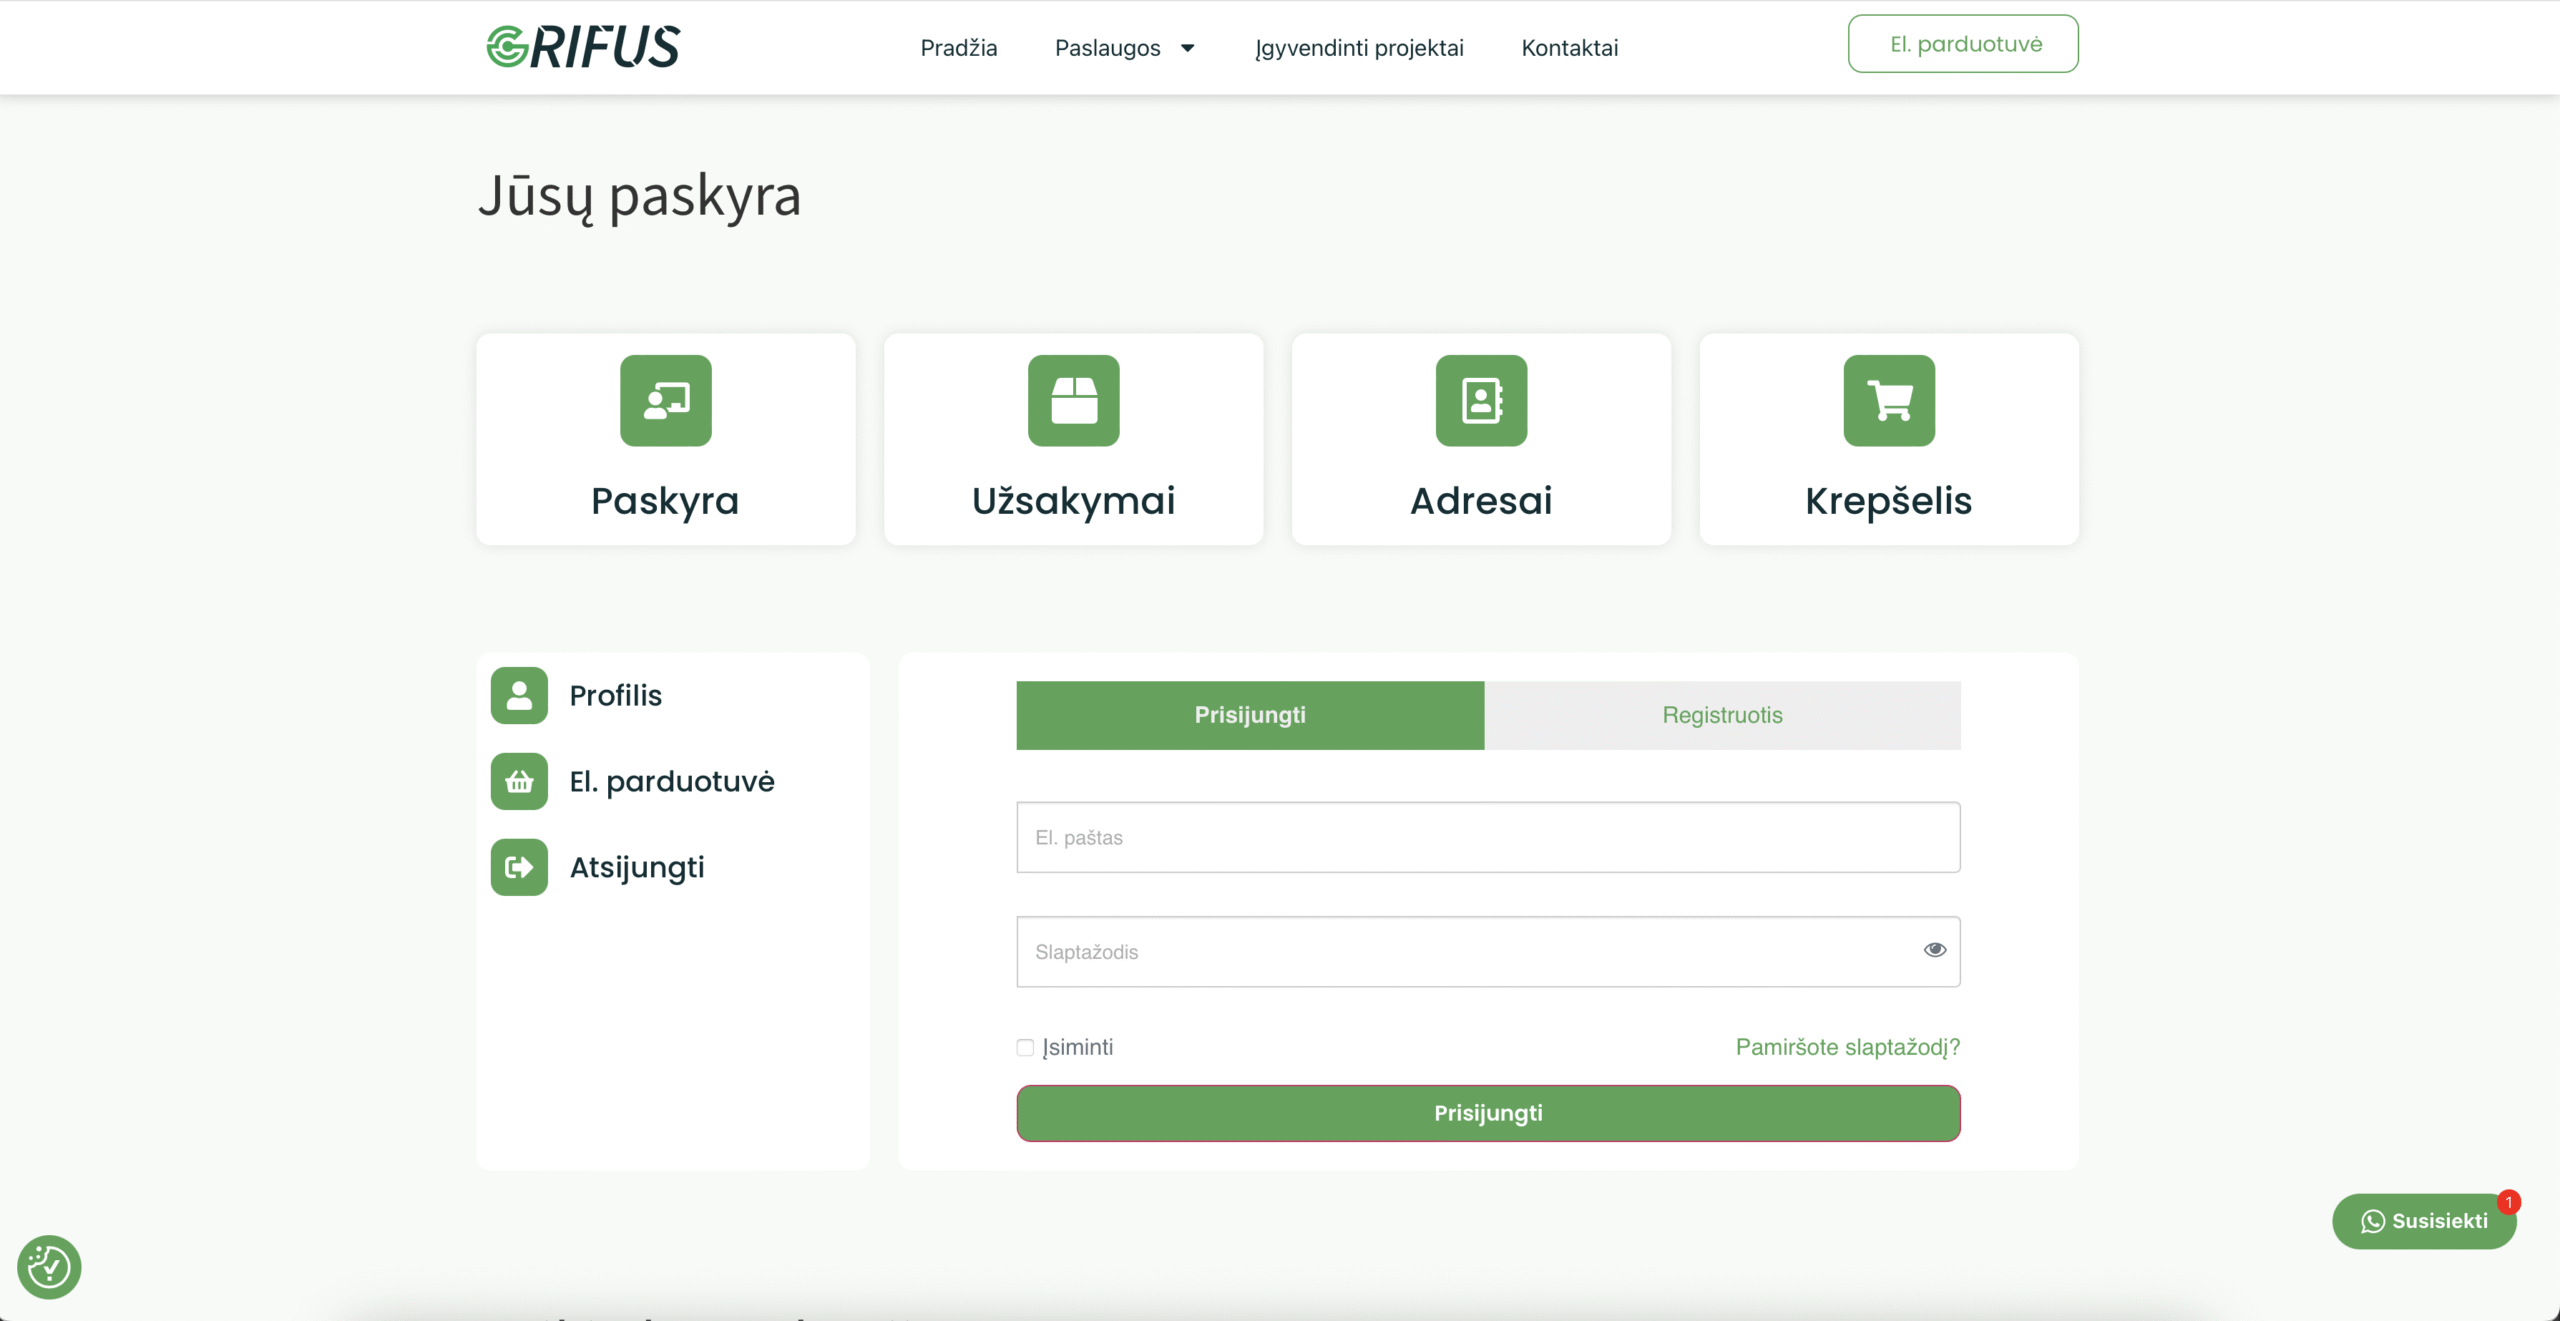2560x1321 pixels.
Task: Switch to the Registruotis tab
Action: [1722, 716]
